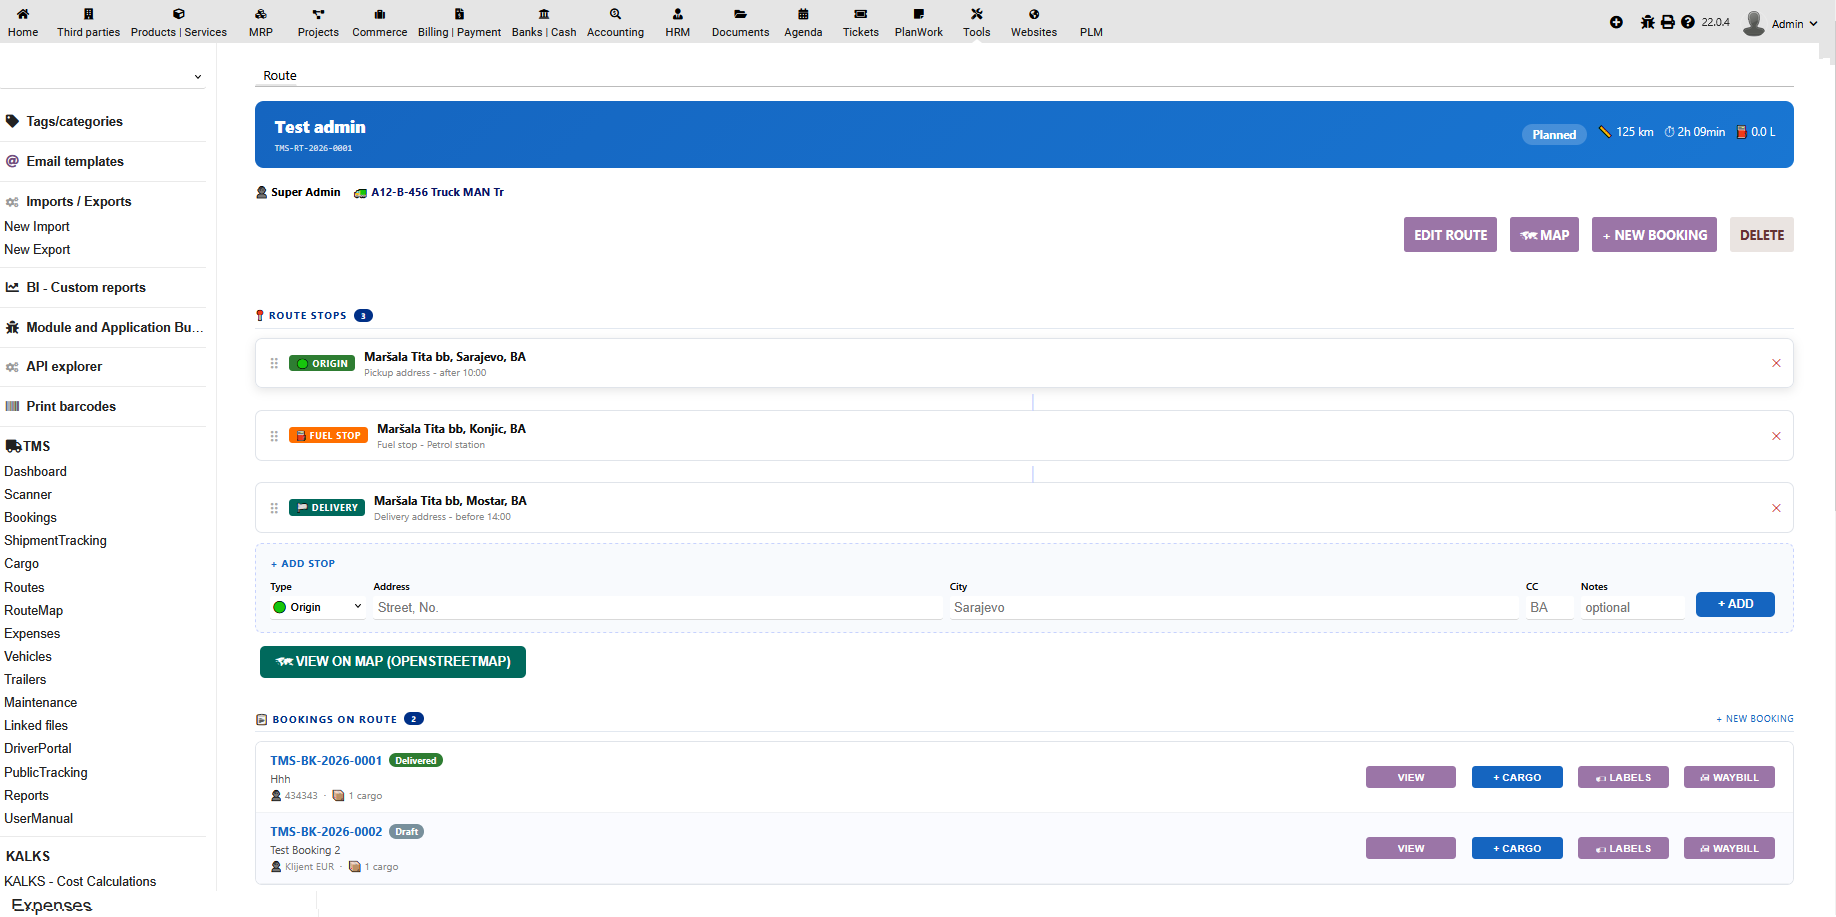The height and width of the screenshot is (917, 1836).
Task: Open the Third parties module icon
Action: tap(88, 14)
